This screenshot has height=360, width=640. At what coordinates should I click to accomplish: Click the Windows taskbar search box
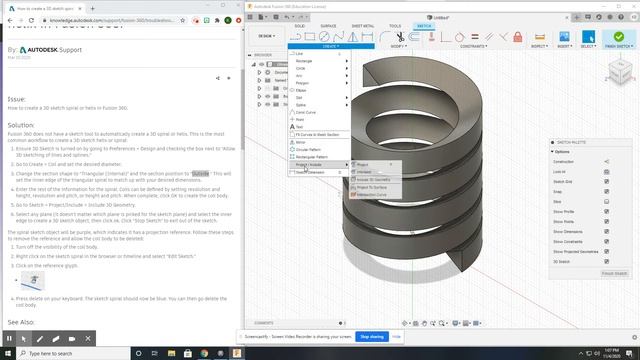73,353
